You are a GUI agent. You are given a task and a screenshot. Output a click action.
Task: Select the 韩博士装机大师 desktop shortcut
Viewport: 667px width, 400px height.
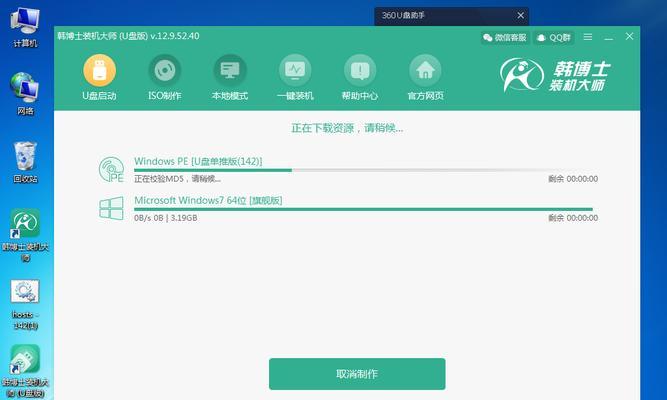pos(25,234)
